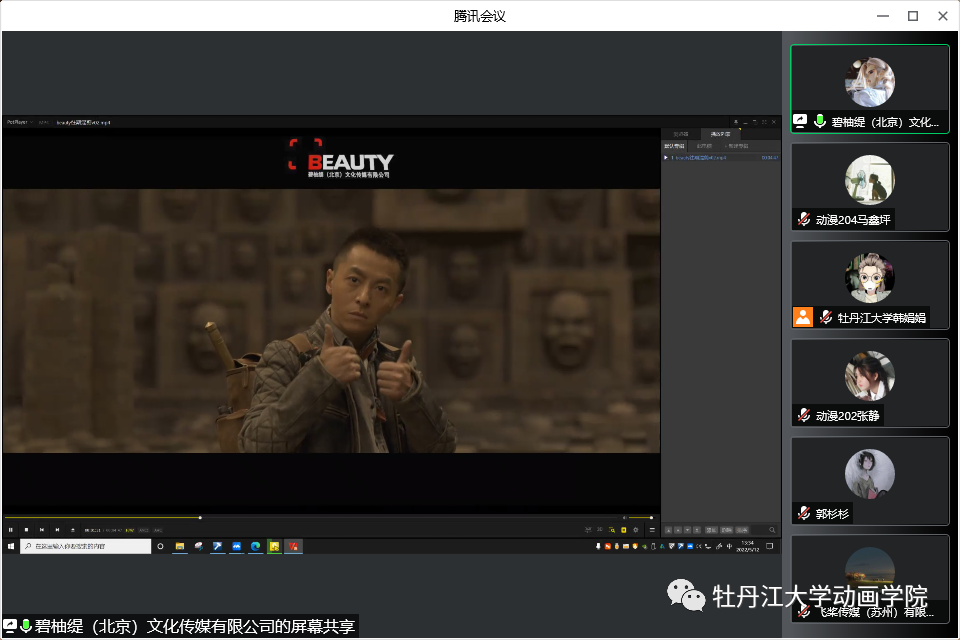The width and height of the screenshot is (960, 640).
Task: Move playlist item down one position
Action: tap(688, 530)
